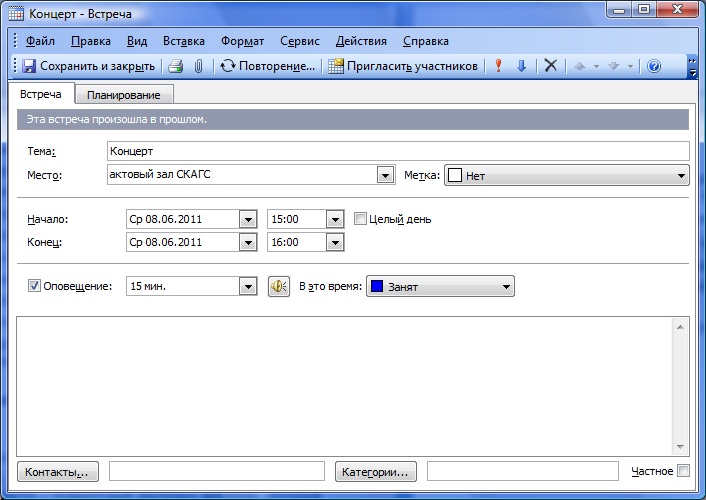Open next item dropdown arrow
706x500 pixels.
(x=630, y=67)
